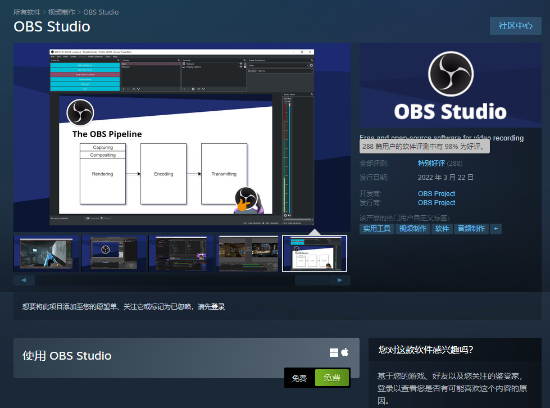The image size is (550, 408).
Task: Select the 软件 tag
Action: 442,229
